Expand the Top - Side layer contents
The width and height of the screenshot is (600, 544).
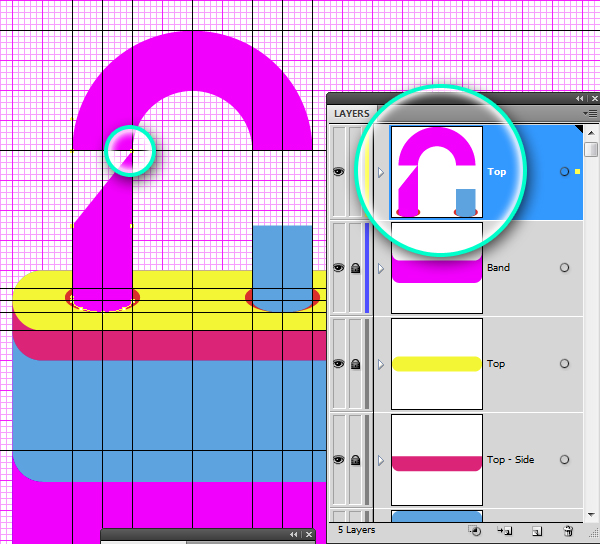tap(381, 461)
